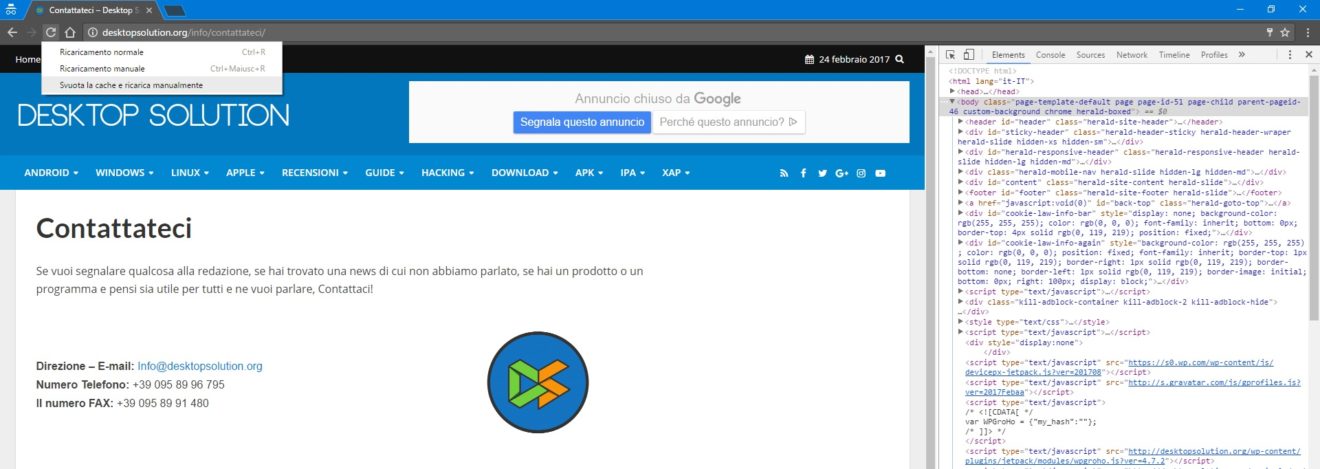1320x469 pixels.
Task: Open the Google+ social icon
Action: (x=841, y=173)
